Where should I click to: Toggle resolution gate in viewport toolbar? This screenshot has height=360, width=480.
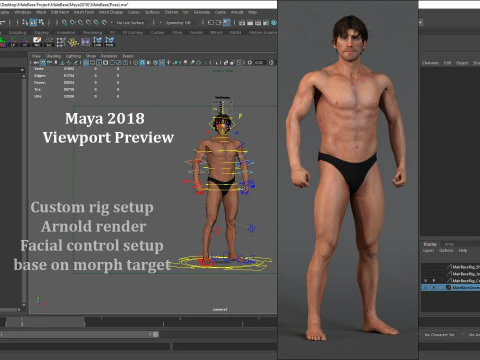click(99, 62)
